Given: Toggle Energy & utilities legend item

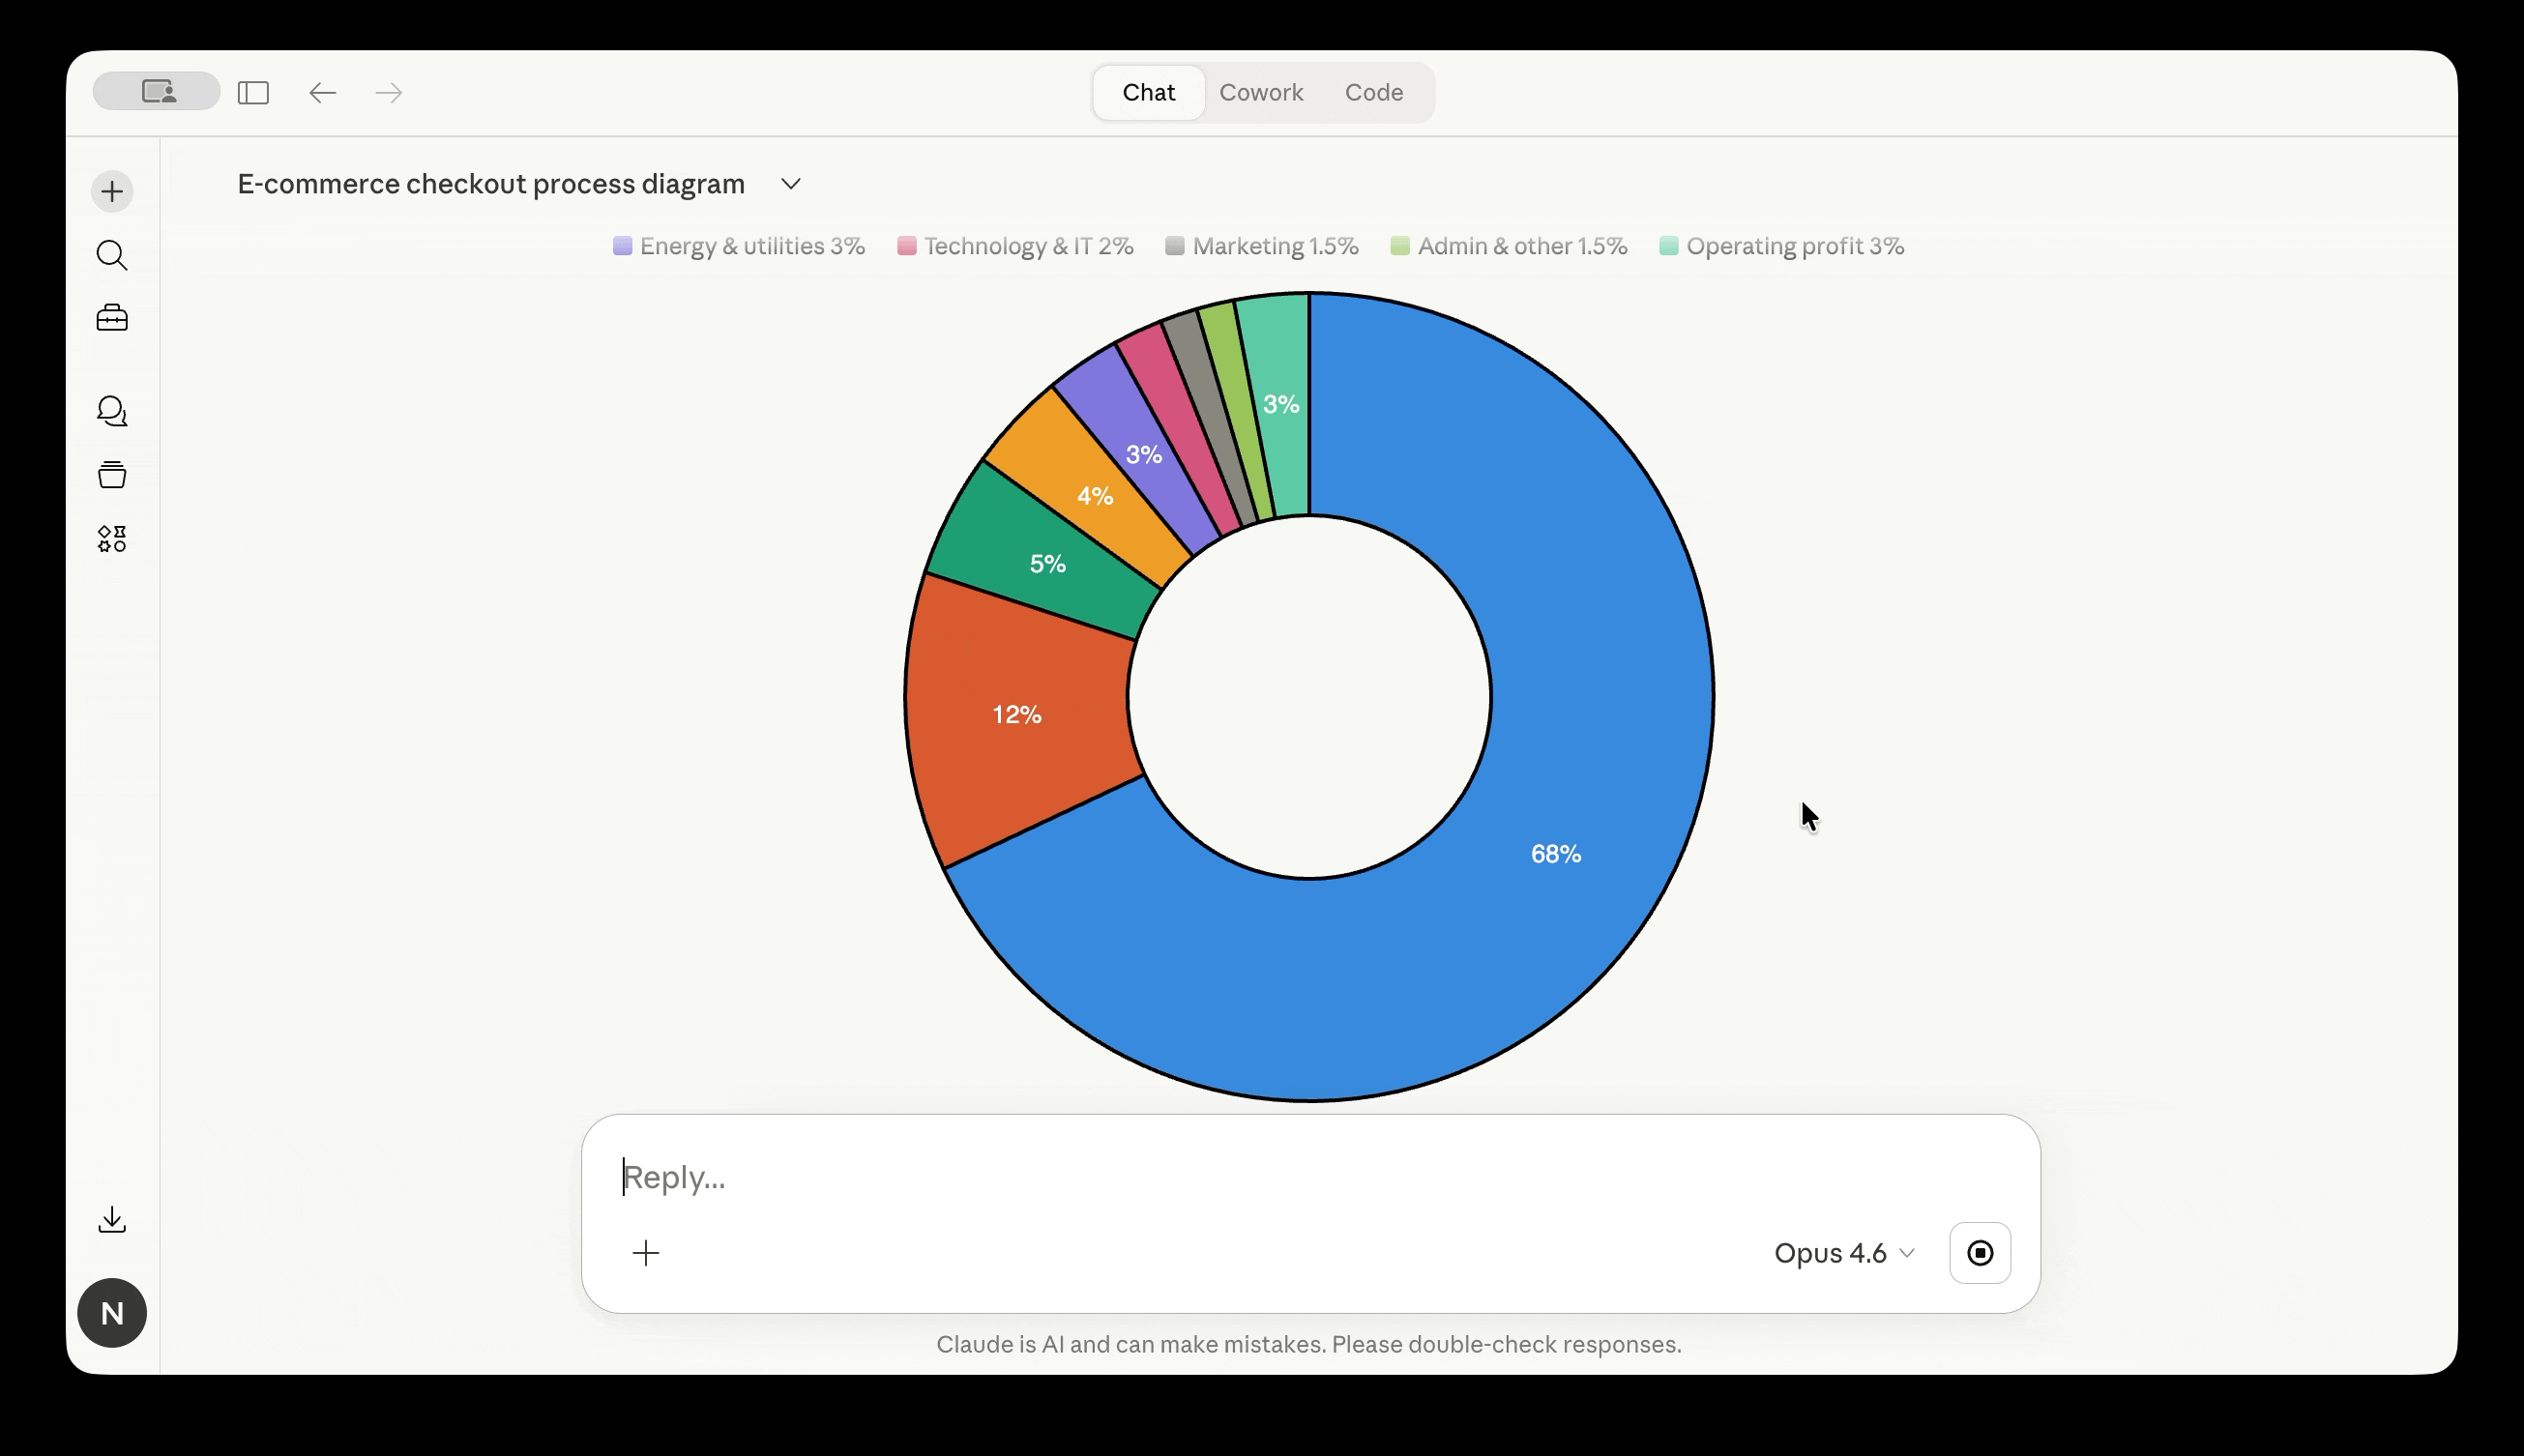Looking at the screenshot, I should click(x=739, y=246).
